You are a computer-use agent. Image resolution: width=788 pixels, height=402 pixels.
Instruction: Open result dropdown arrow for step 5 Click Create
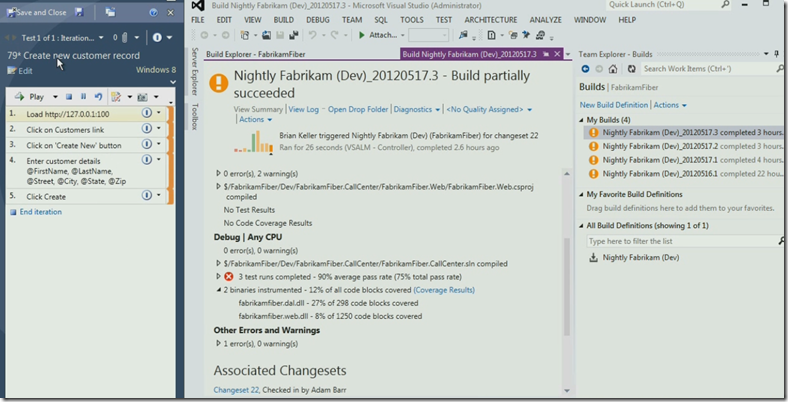coord(159,195)
